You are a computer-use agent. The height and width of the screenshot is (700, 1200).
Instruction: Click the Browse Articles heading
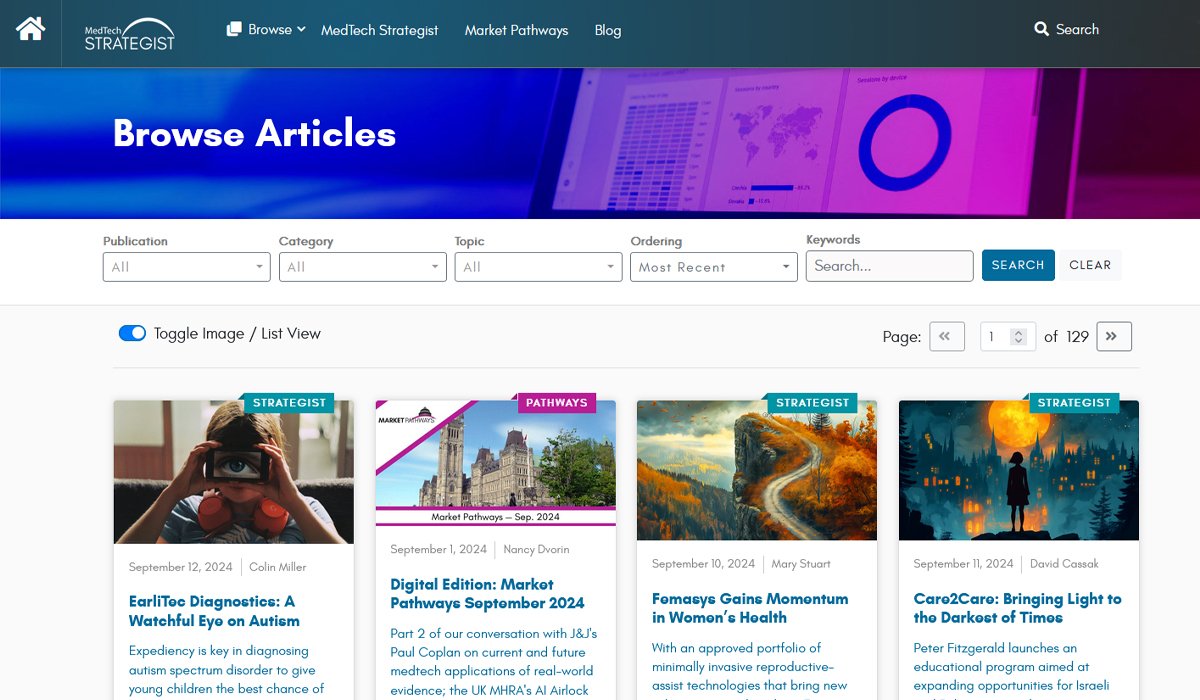(x=254, y=133)
